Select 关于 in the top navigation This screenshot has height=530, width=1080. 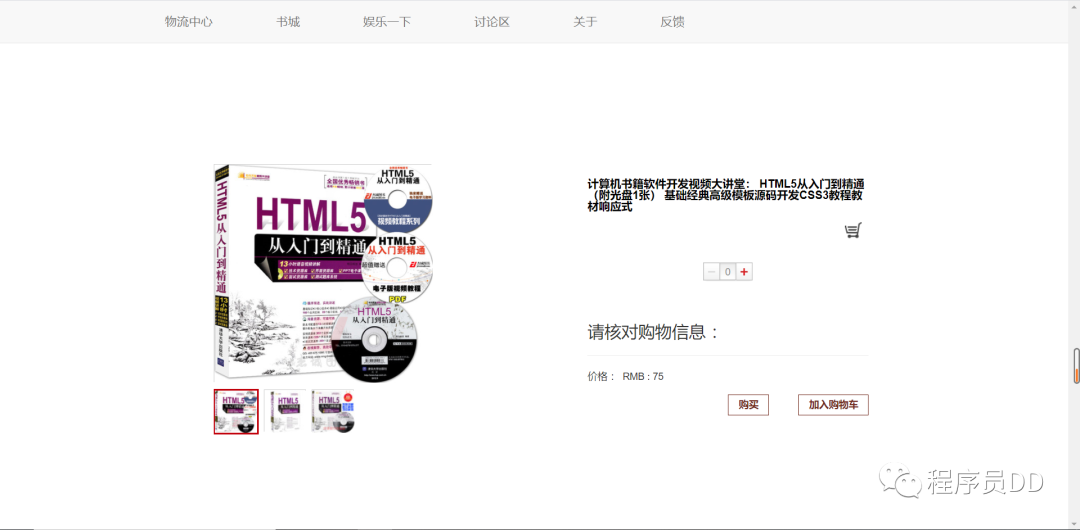[585, 21]
